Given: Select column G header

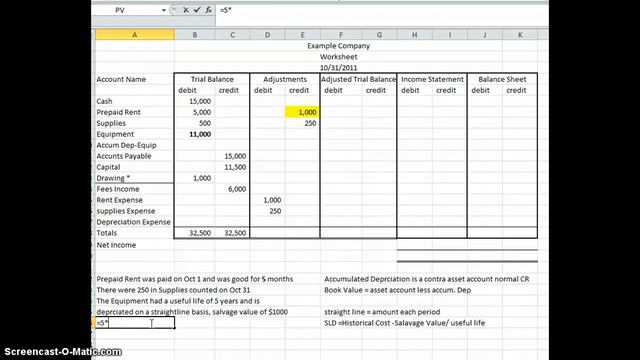Looking at the screenshot, I should tap(379, 35).
